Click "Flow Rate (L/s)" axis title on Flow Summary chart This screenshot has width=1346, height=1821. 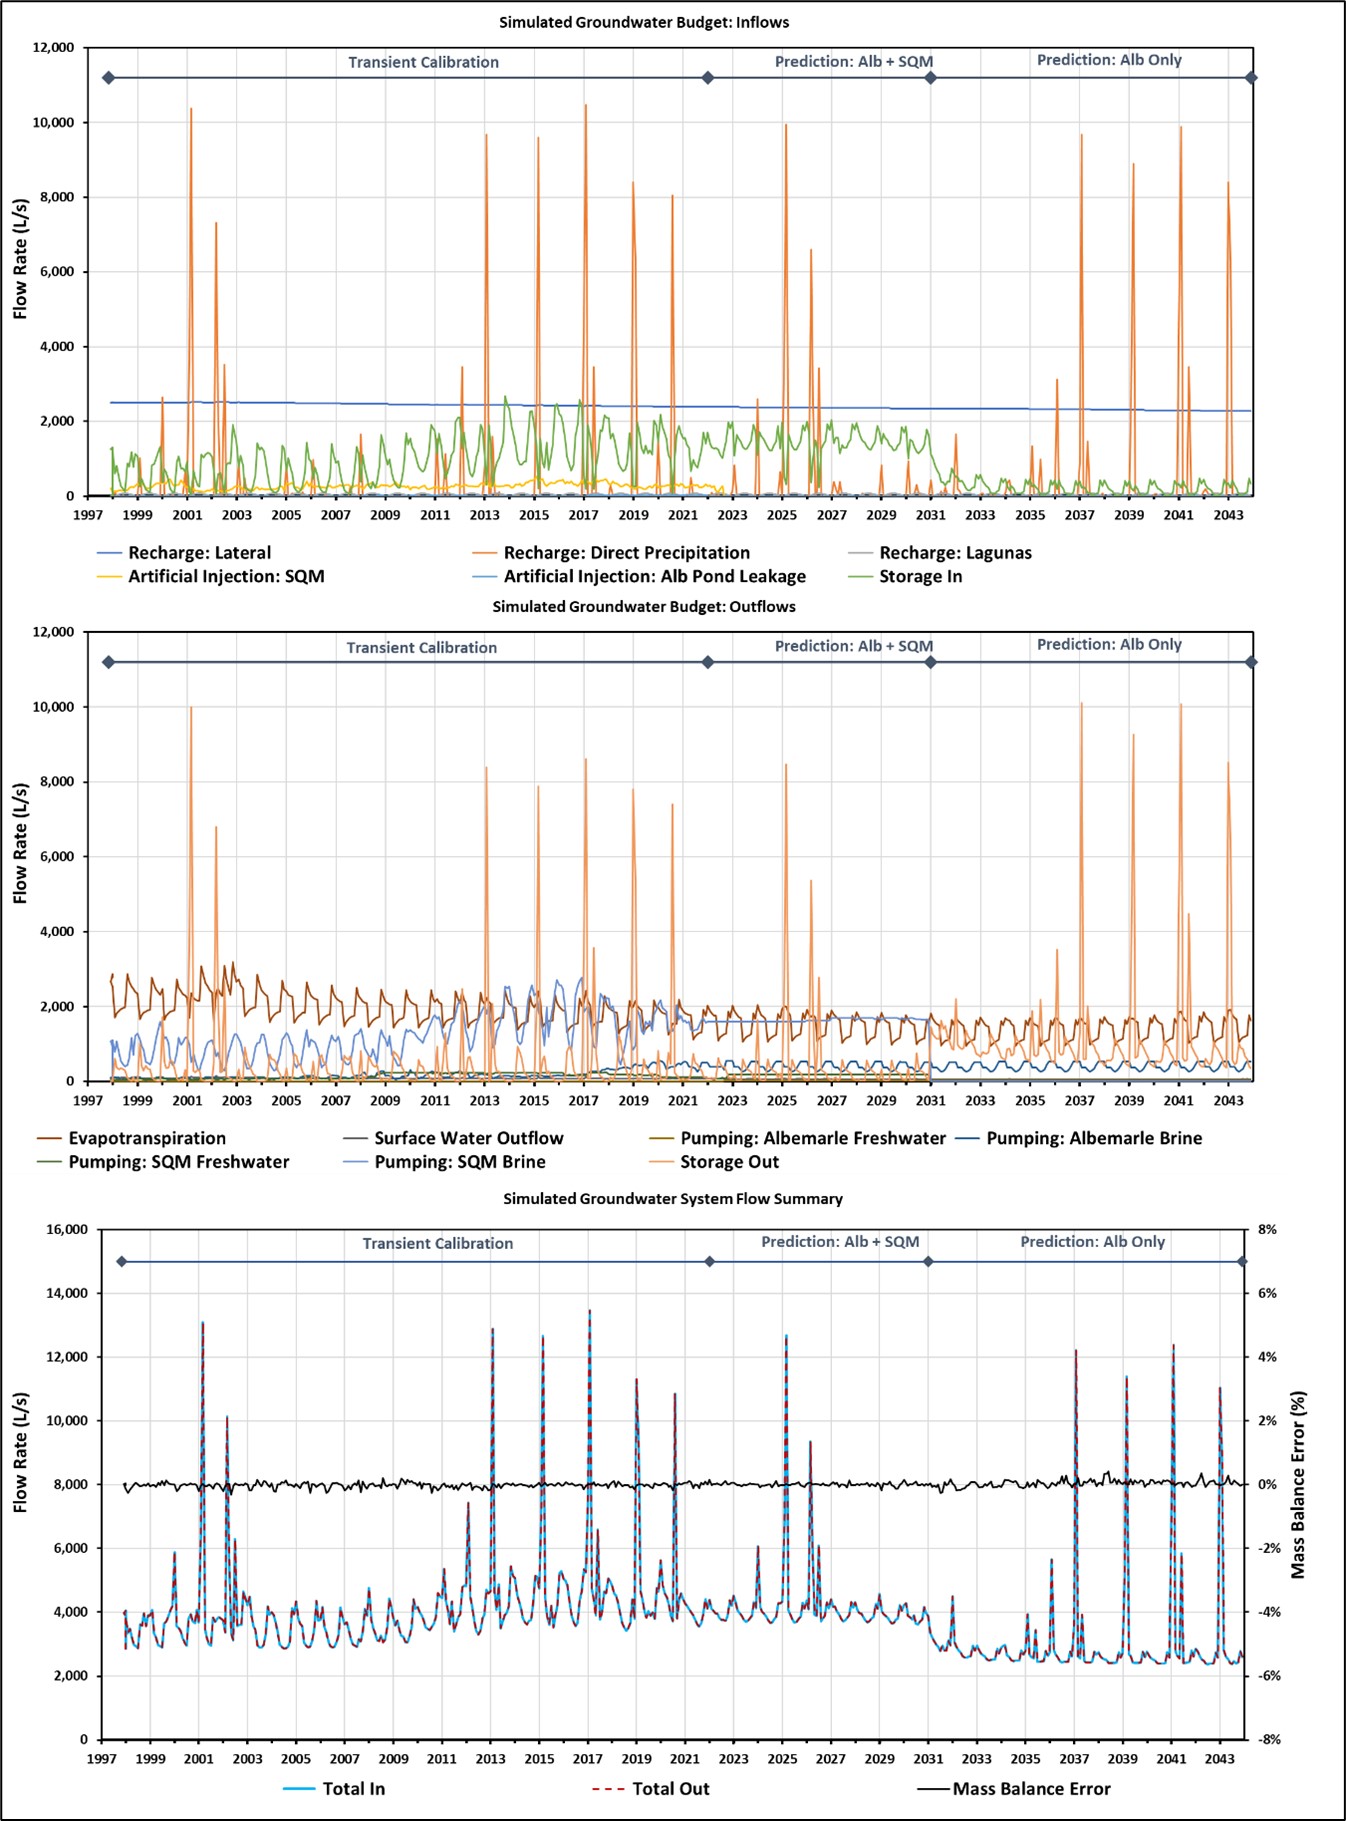[20, 1452]
